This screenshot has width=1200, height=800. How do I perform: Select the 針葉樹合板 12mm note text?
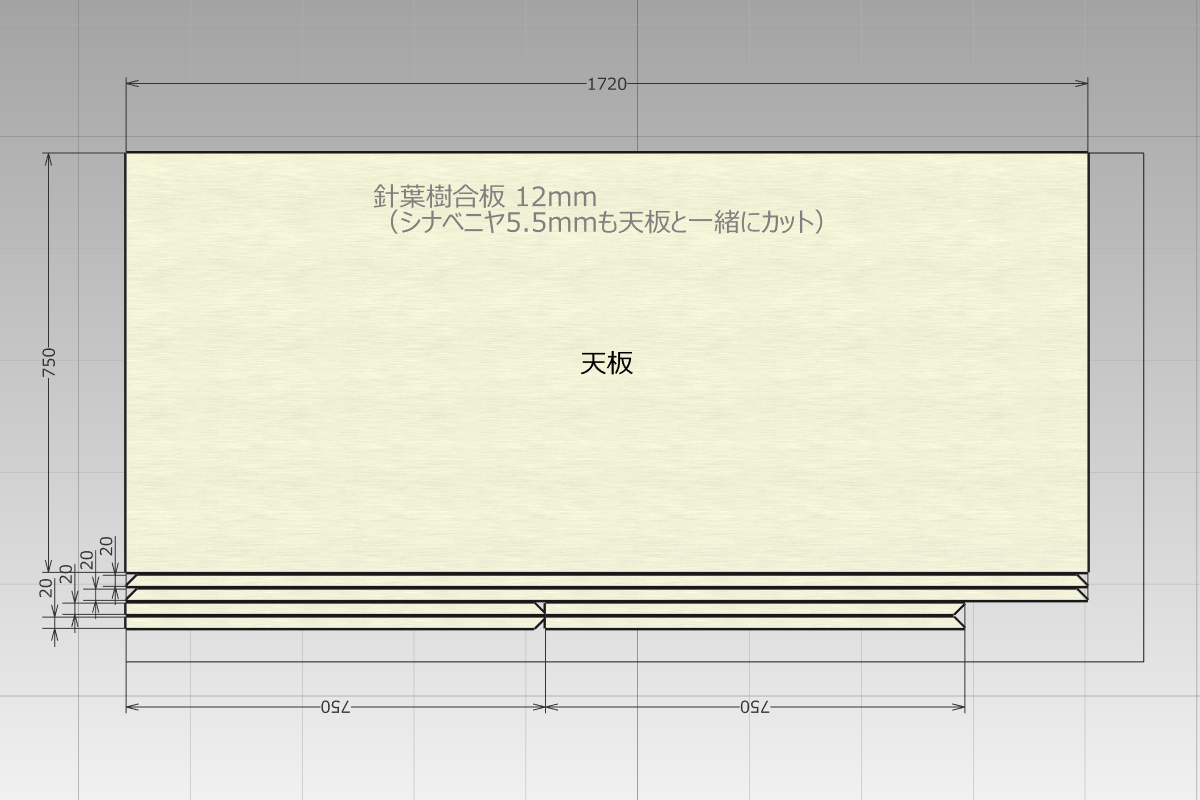click(485, 195)
